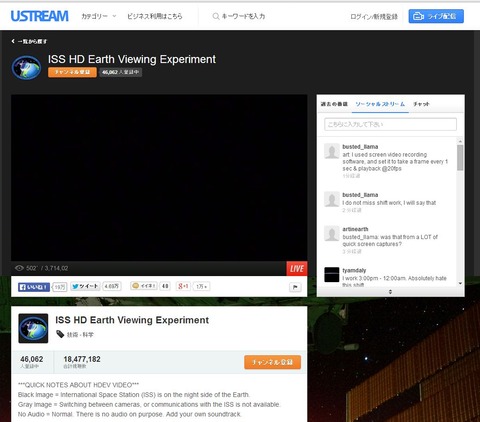Click the USTREAM logo
The image size is (480, 422).
click(x=40, y=16)
